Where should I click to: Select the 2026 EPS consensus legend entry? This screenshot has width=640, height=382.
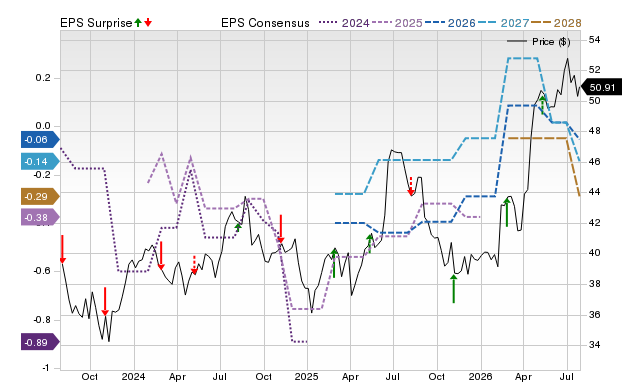point(450,23)
